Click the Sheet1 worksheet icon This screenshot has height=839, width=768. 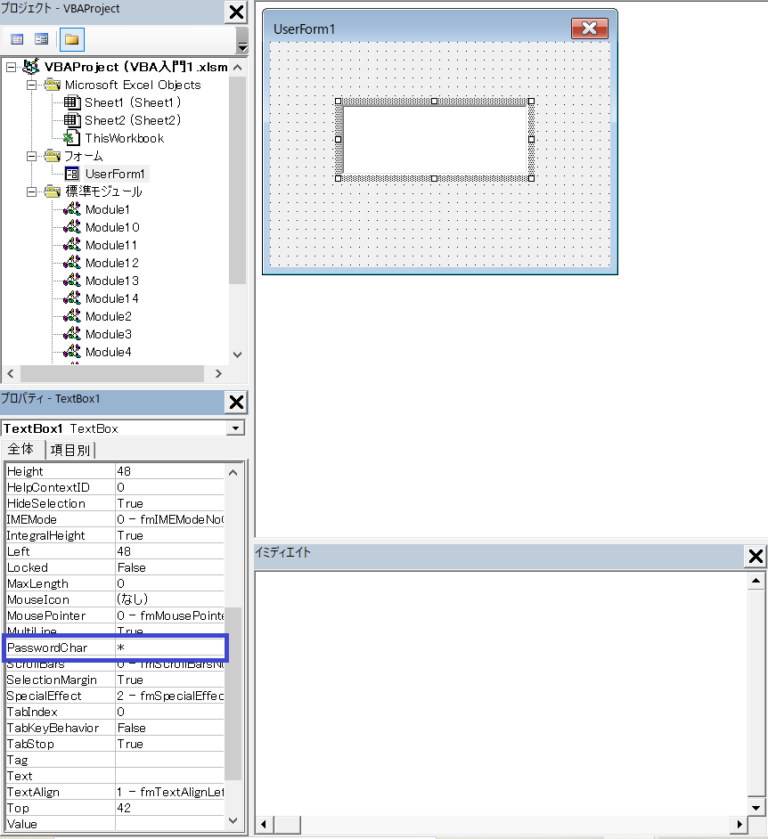(x=72, y=102)
